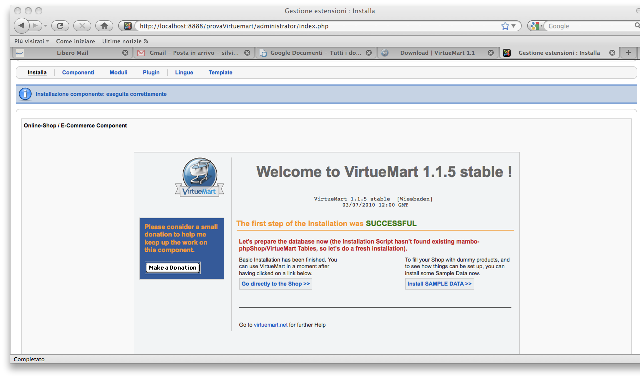Viewport: 640px width, 378px height.
Task: Close the Download VirtueMart 1.1 tab
Action: [491, 53]
